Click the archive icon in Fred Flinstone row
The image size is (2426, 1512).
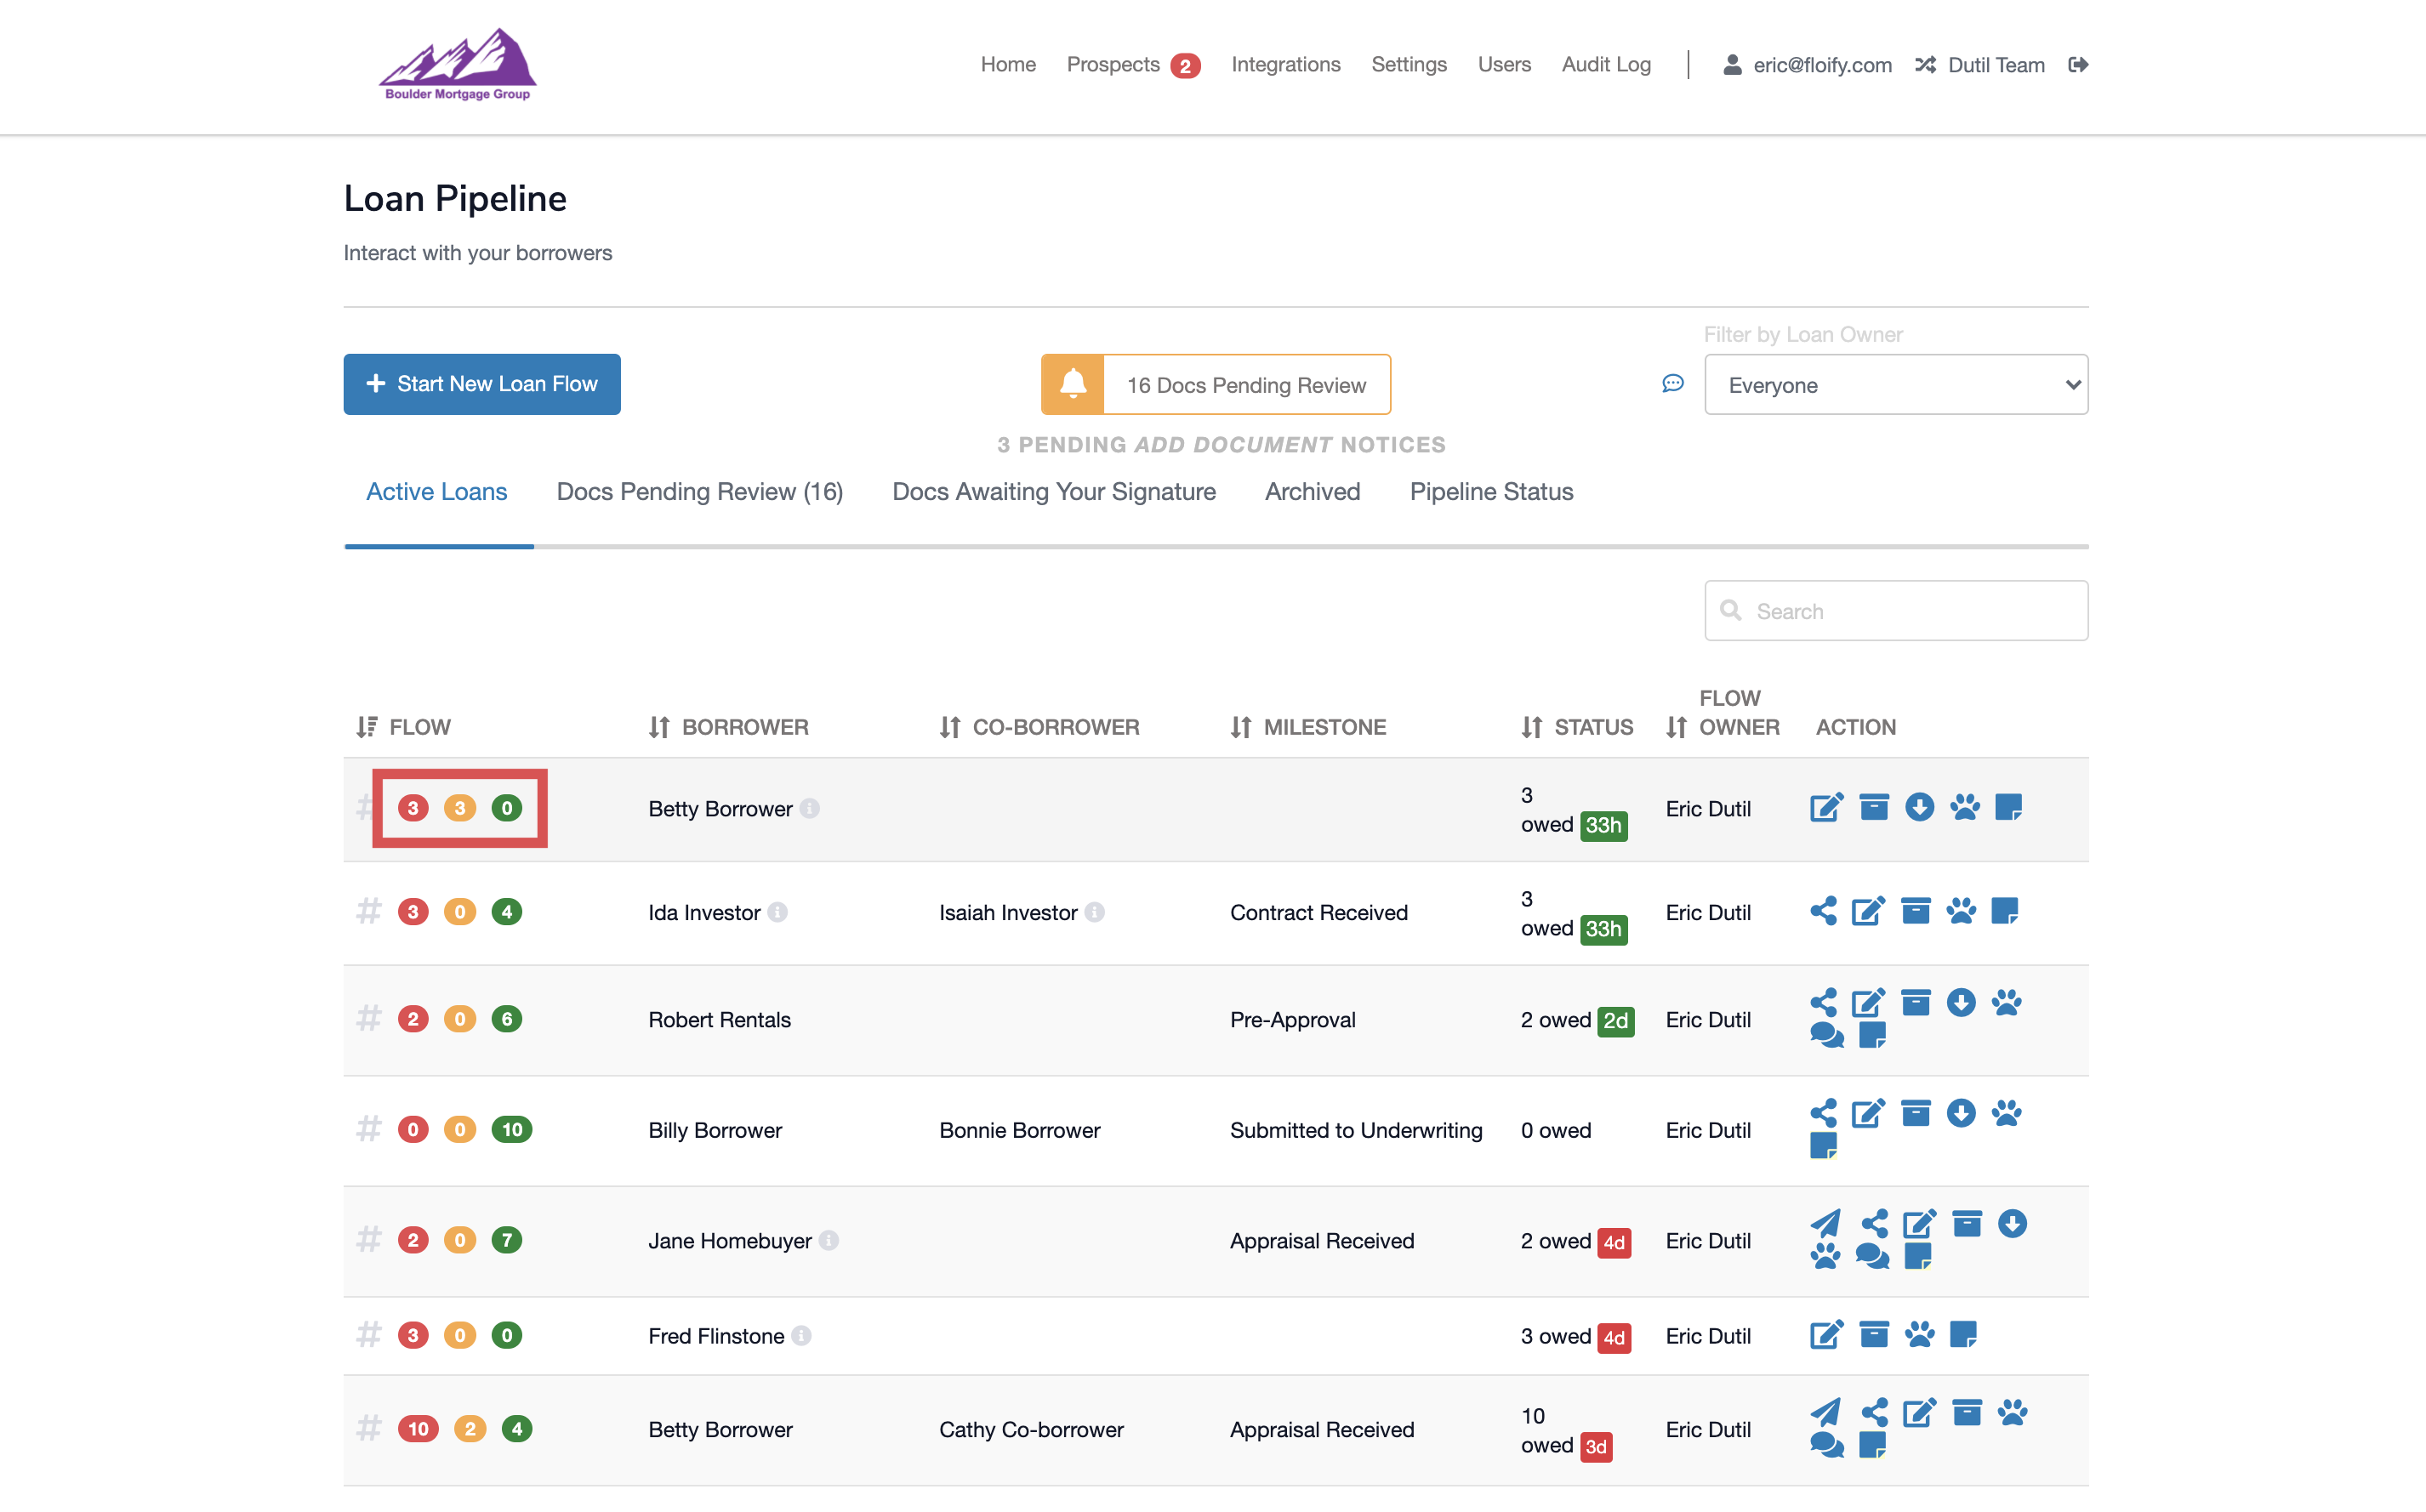pyautogui.click(x=1874, y=1335)
